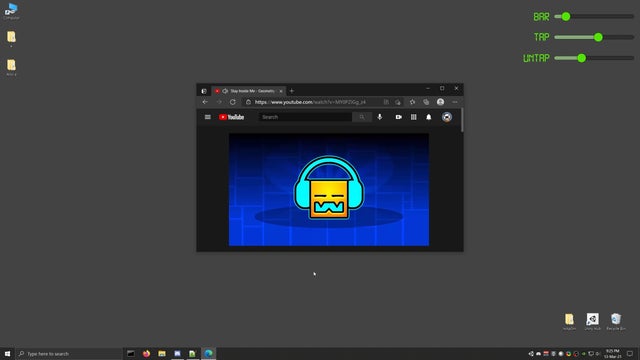Viewport: 640px width, 360px height.
Task: Click the Geometry Dash video player
Action: click(329, 190)
